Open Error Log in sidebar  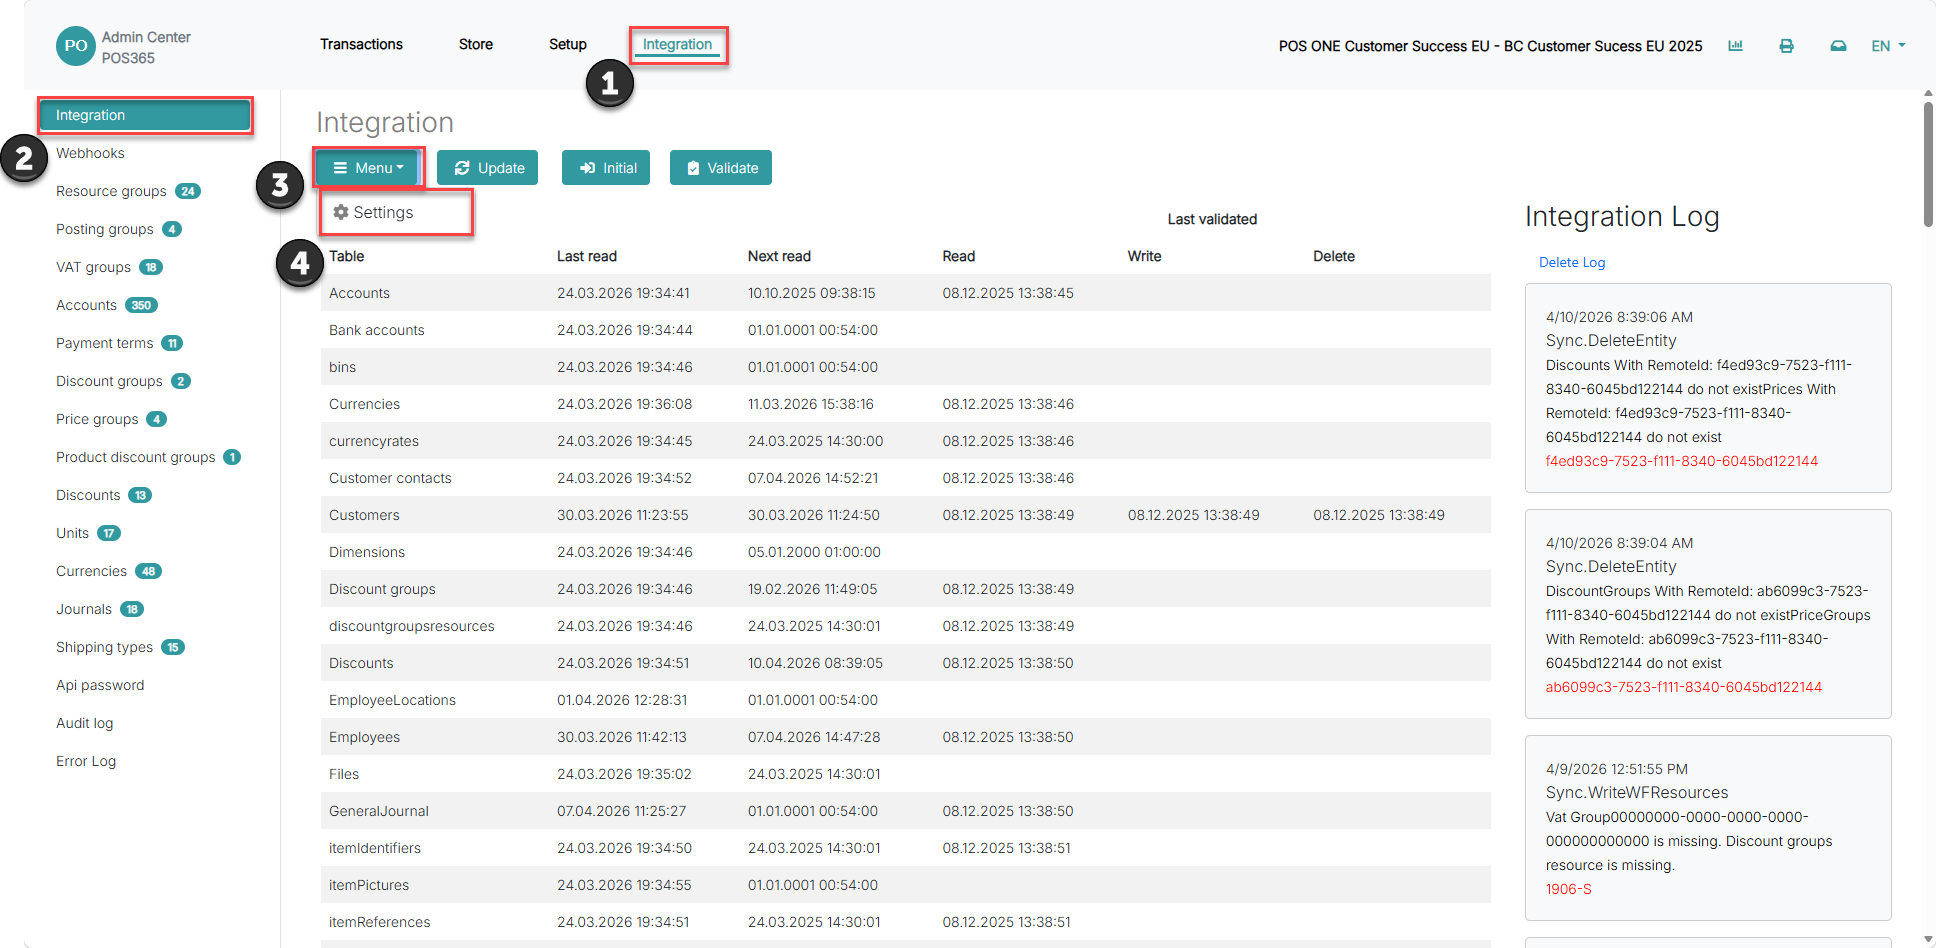(x=86, y=761)
